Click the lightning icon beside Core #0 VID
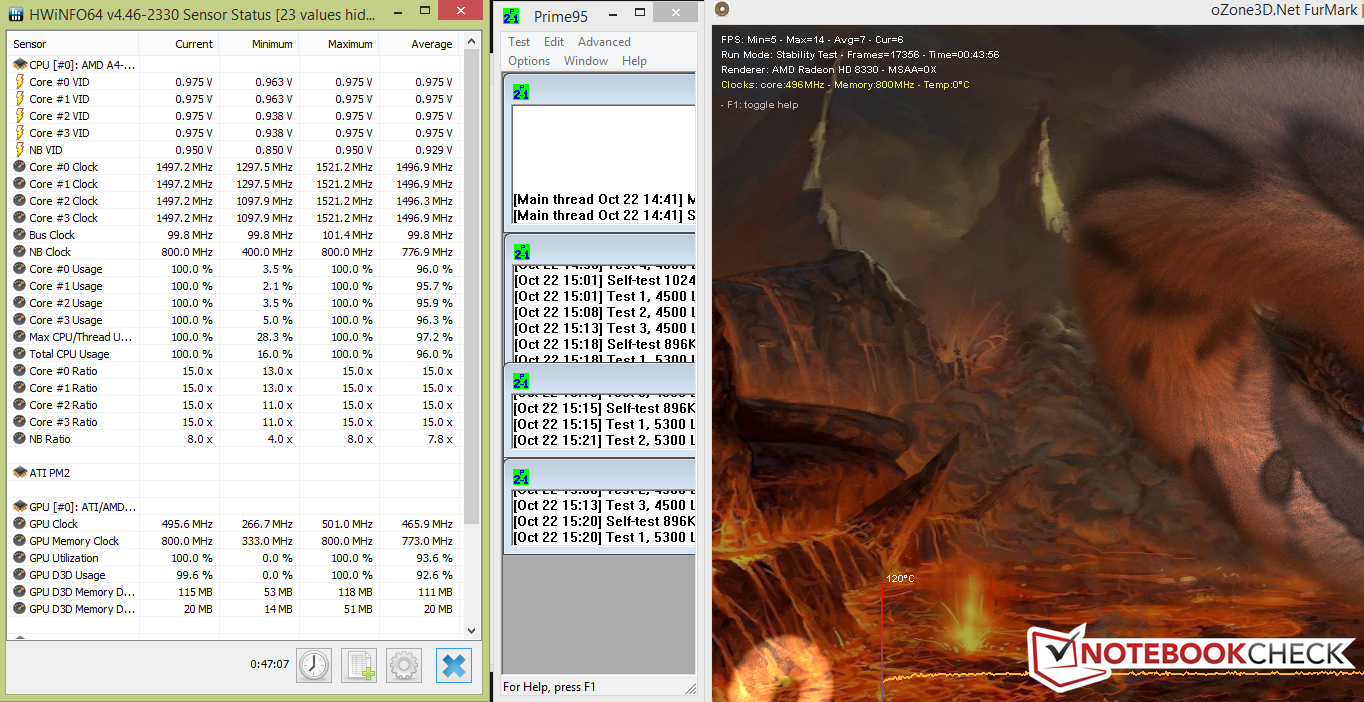Viewport: 1364px width, 702px height. (20, 82)
